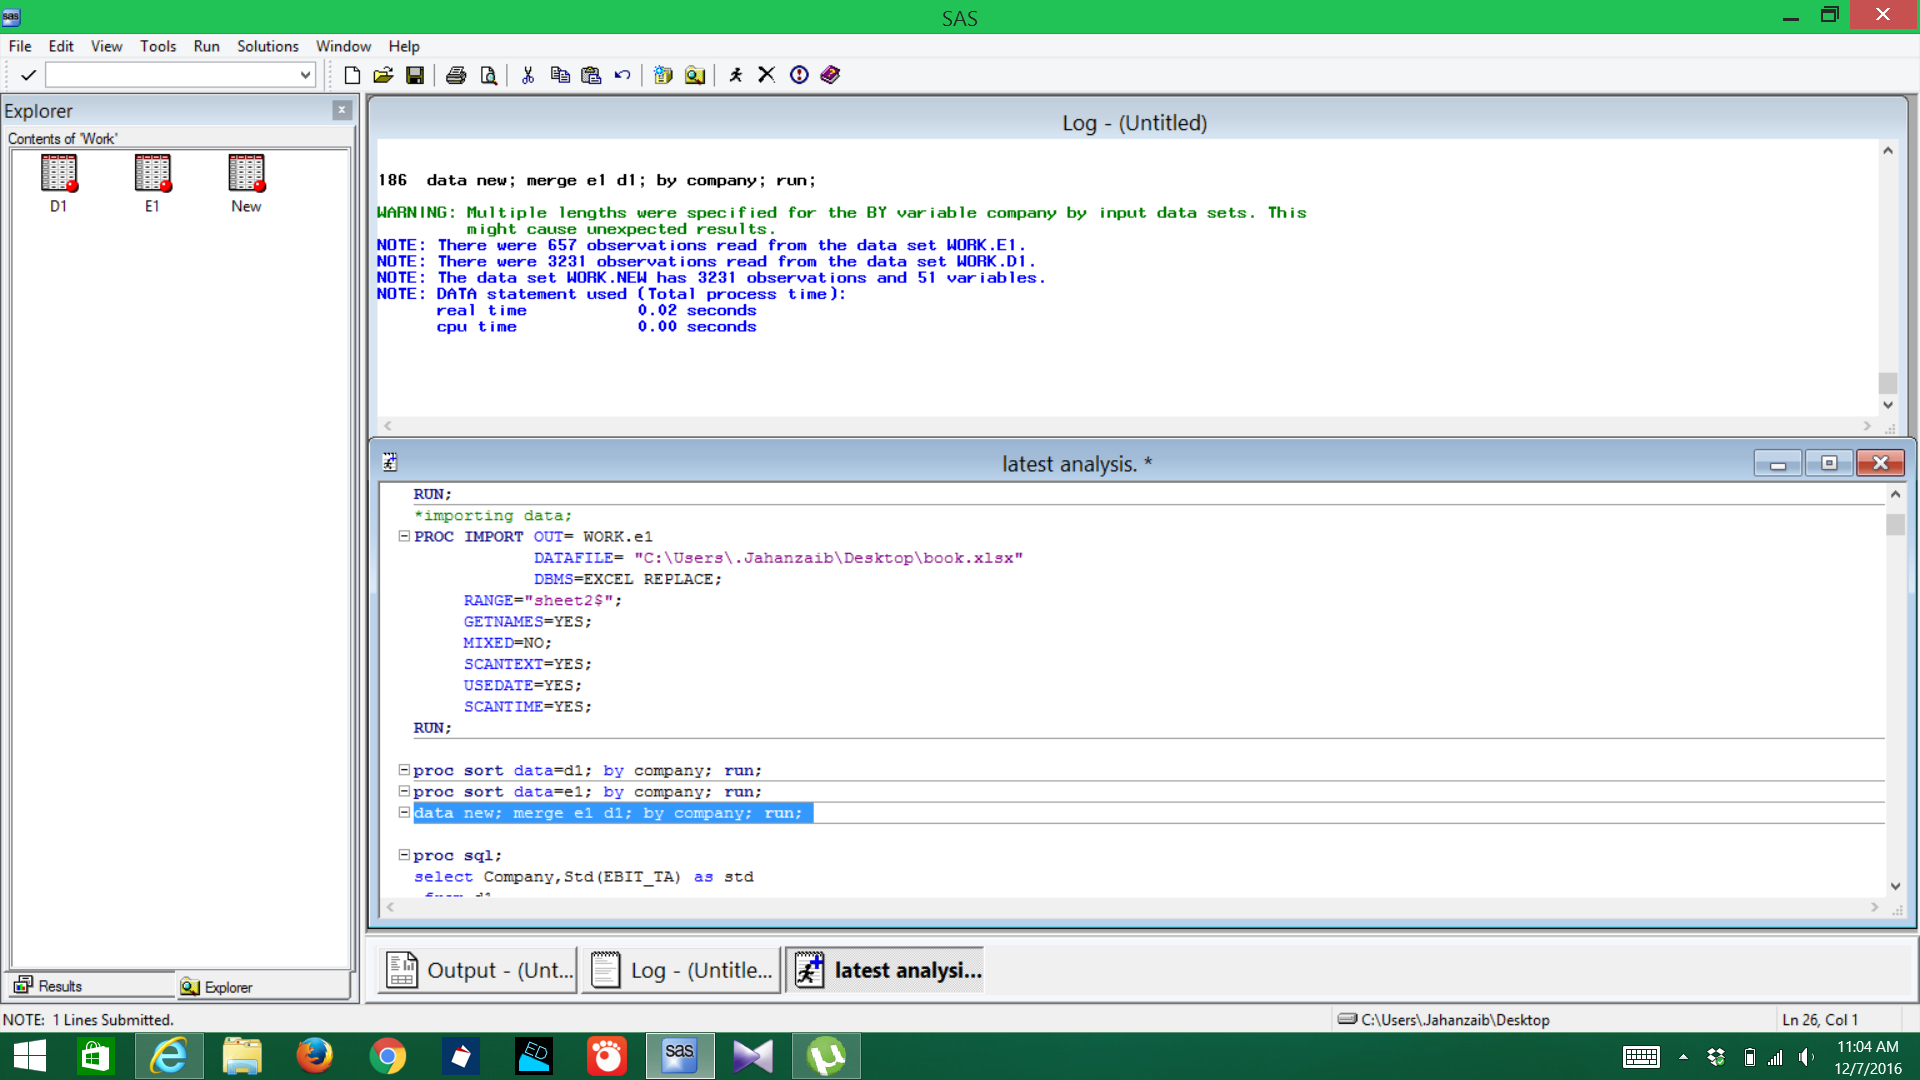Click the Save disk icon
This screenshot has width=1920, height=1080.
[x=415, y=75]
